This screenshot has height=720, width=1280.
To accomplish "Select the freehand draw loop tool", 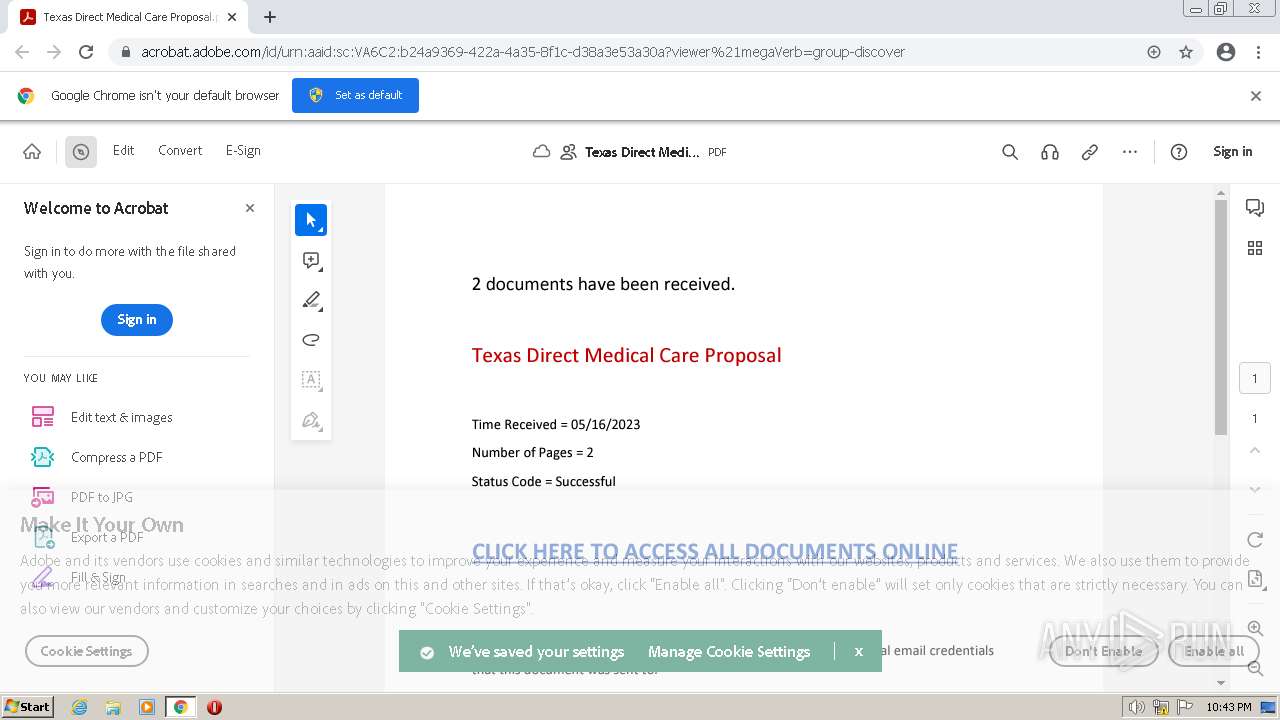I will point(311,340).
